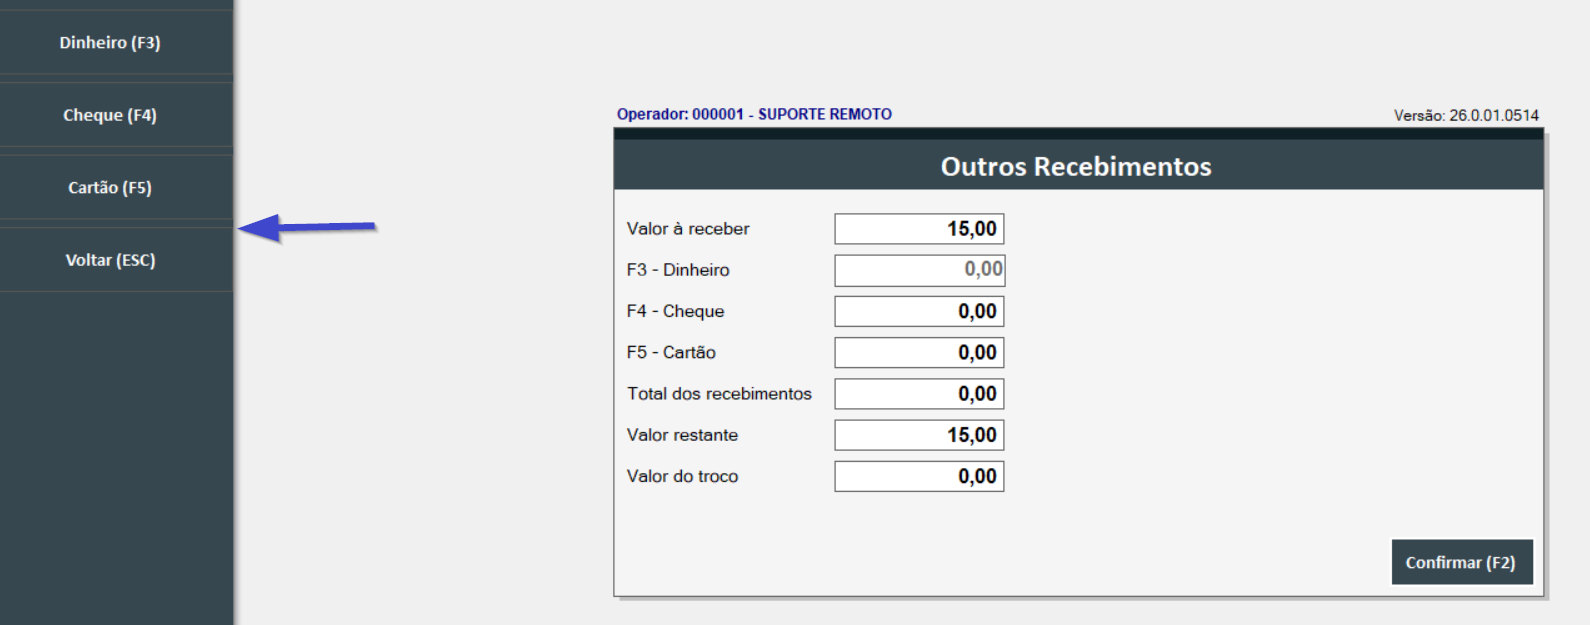
Task: Click the 'Total dos recebimentos' label
Action: [x=719, y=394]
